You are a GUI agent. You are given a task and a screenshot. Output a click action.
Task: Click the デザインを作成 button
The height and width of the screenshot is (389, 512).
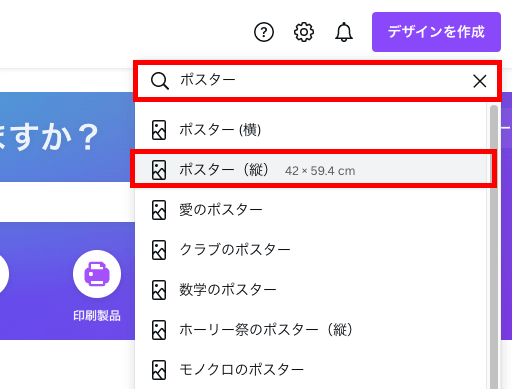[436, 32]
